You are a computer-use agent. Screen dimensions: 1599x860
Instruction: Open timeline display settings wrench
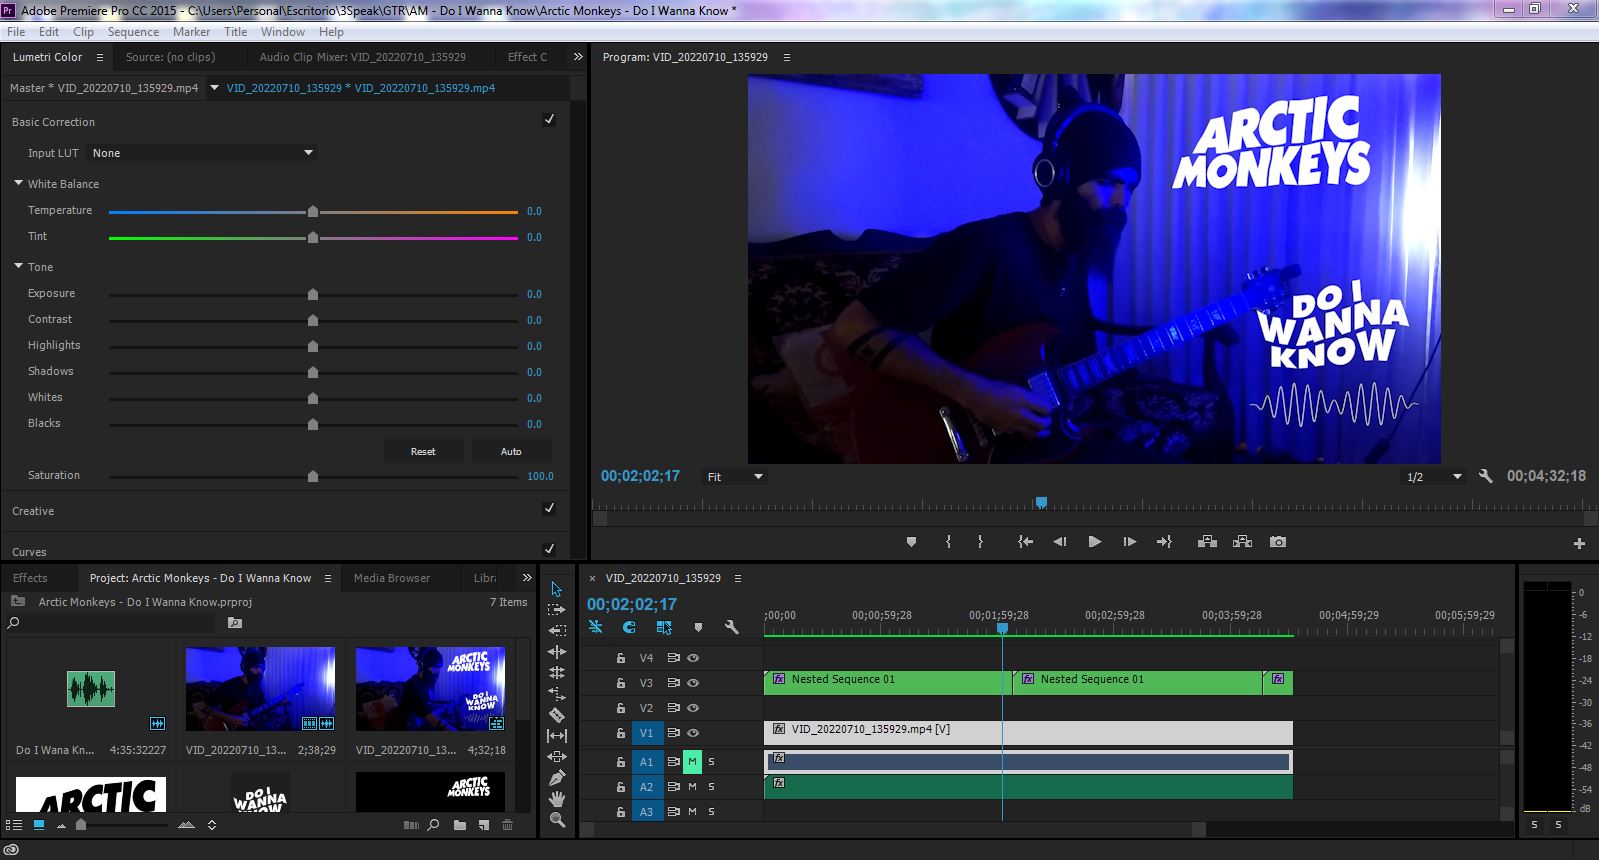click(731, 627)
